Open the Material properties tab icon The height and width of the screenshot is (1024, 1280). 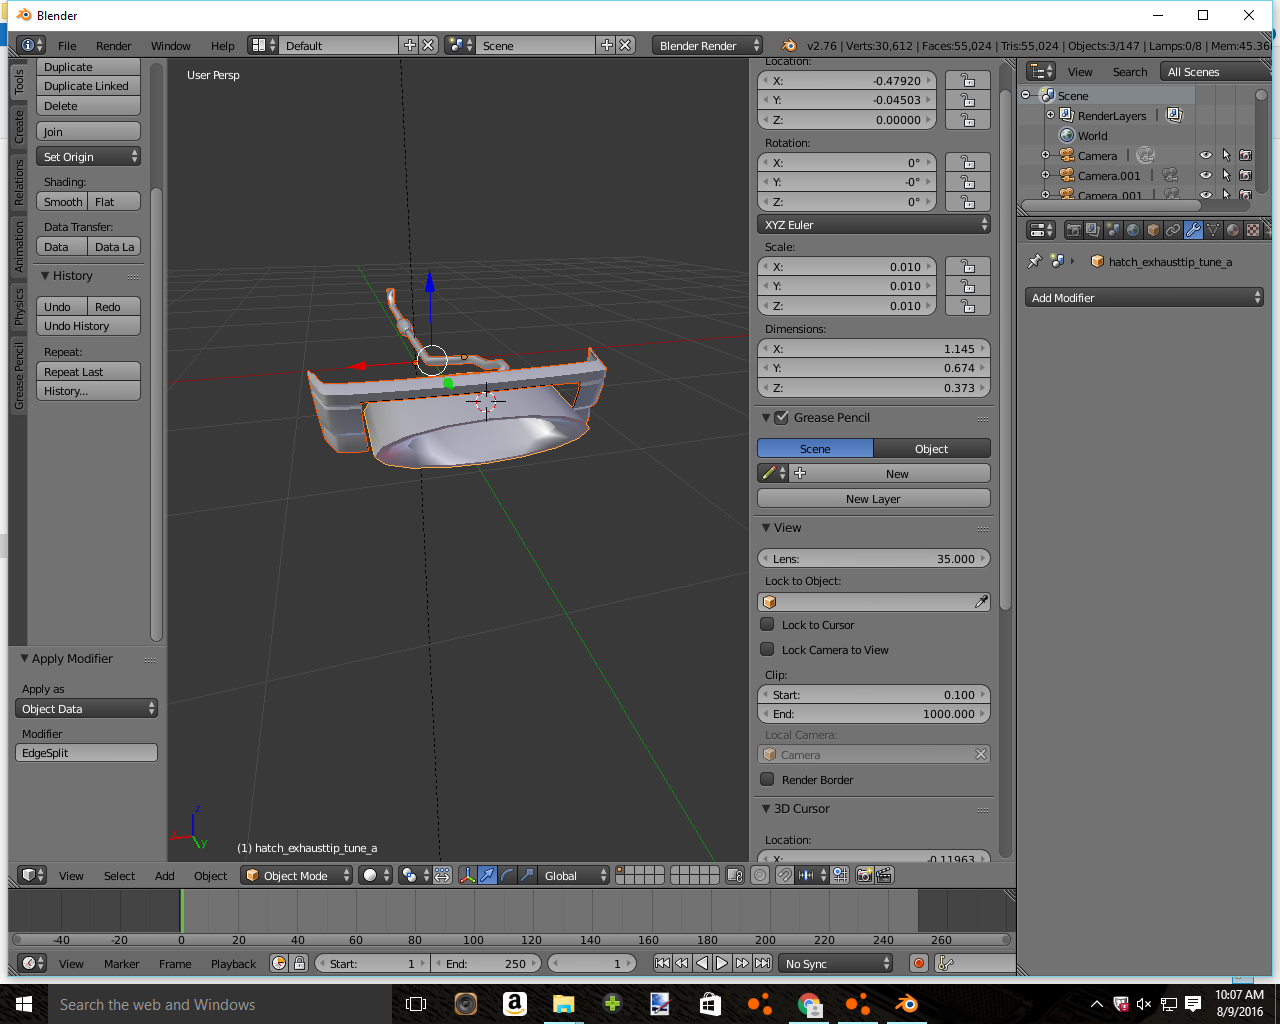1233,230
